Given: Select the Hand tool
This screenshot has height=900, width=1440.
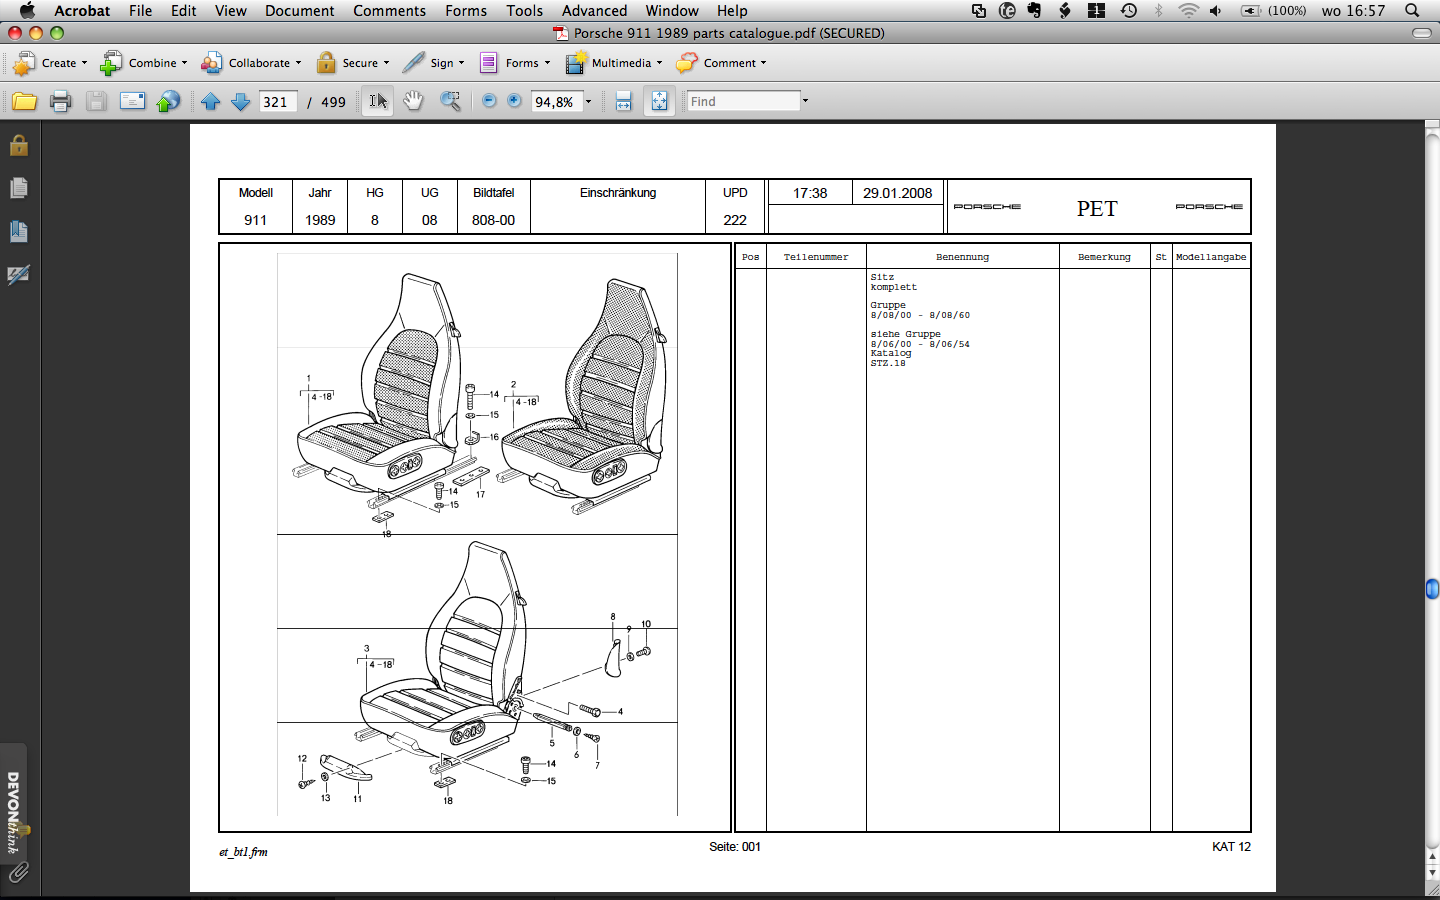Looking at the screenshot, I should (x=413, y=101).
